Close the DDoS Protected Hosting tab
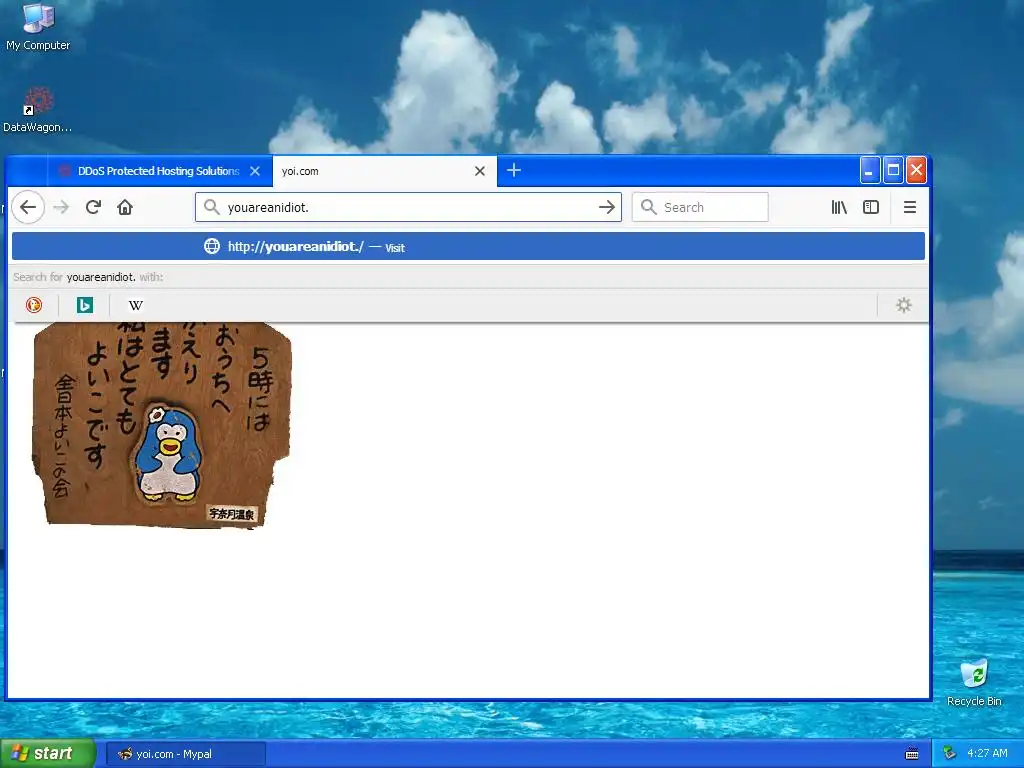Screen dimensions: 1024x768 (x=255, y=171)
